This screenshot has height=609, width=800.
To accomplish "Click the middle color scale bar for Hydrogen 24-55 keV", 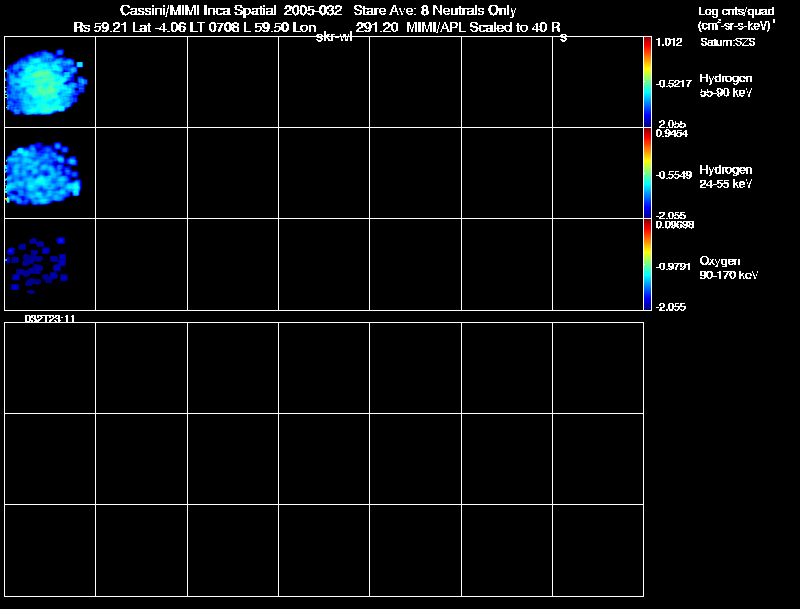I will [647, 173].
